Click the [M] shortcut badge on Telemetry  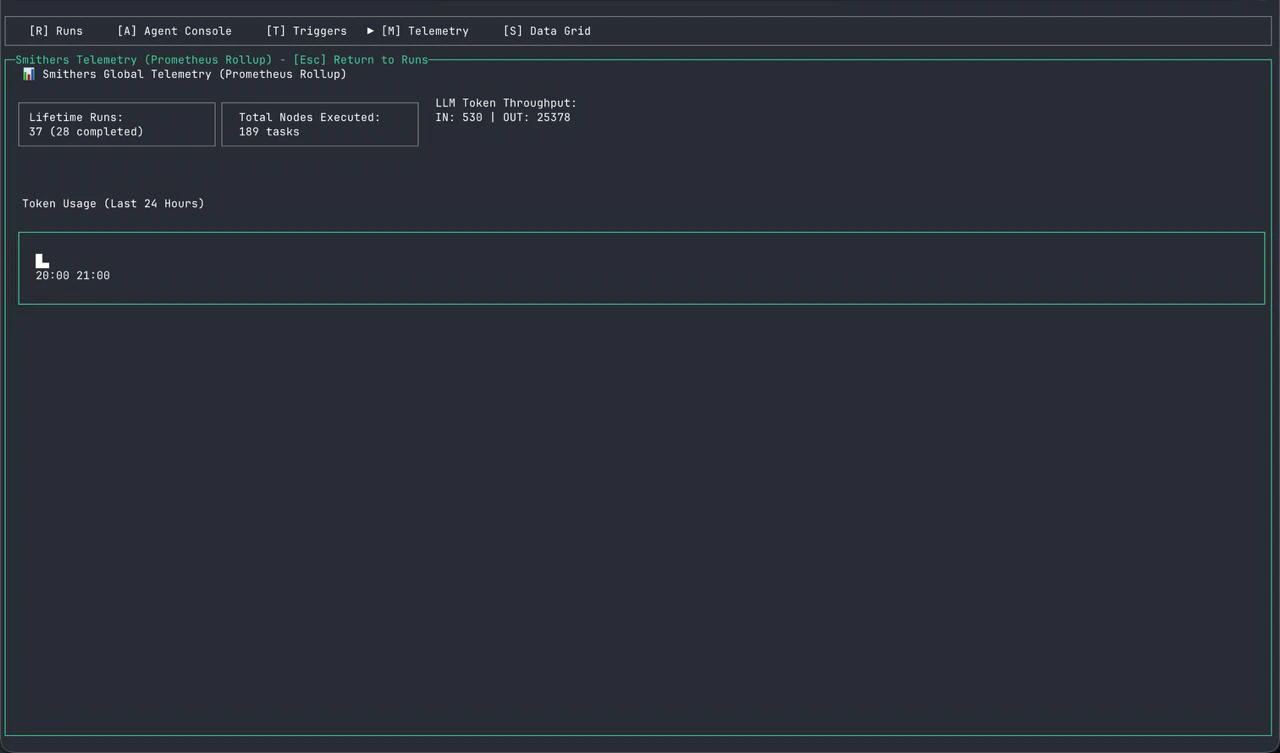pyautogui.click(x=390, y=31)
